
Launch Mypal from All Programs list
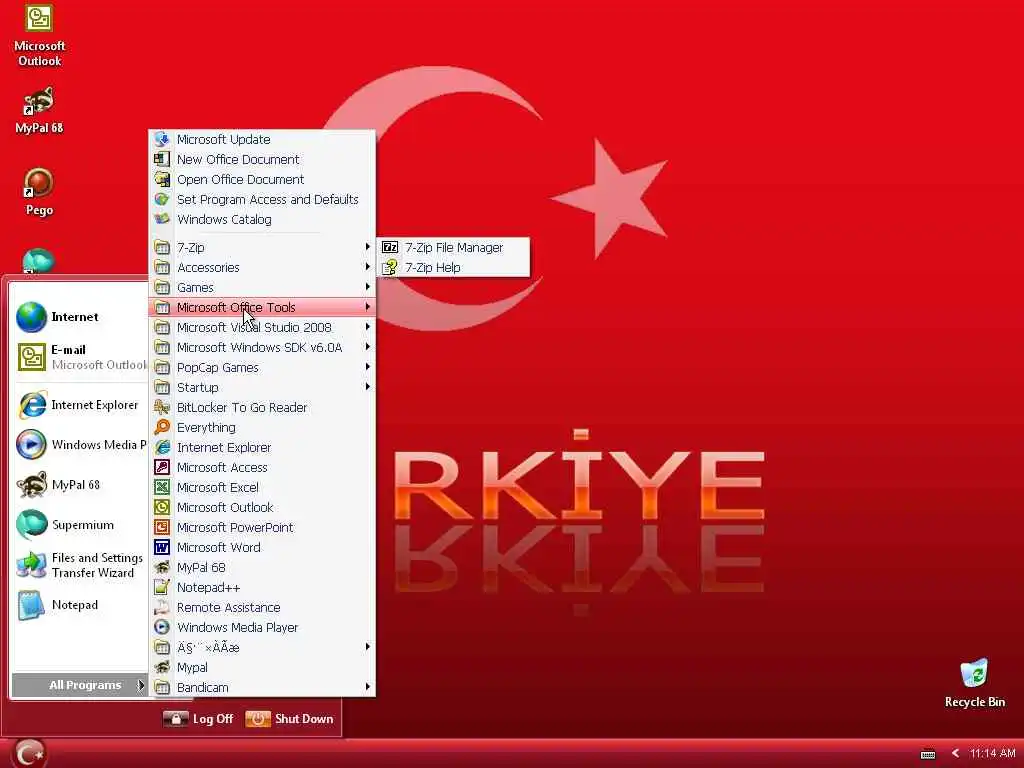(x=262, y=667)
